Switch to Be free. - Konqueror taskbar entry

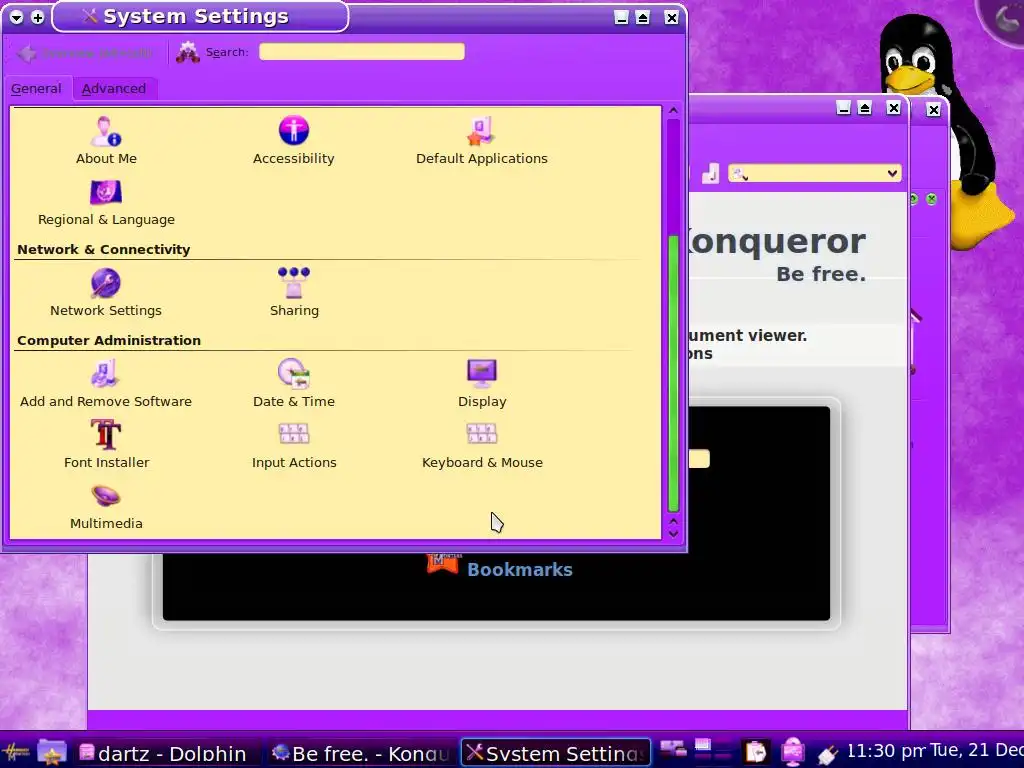click(362, 754)
